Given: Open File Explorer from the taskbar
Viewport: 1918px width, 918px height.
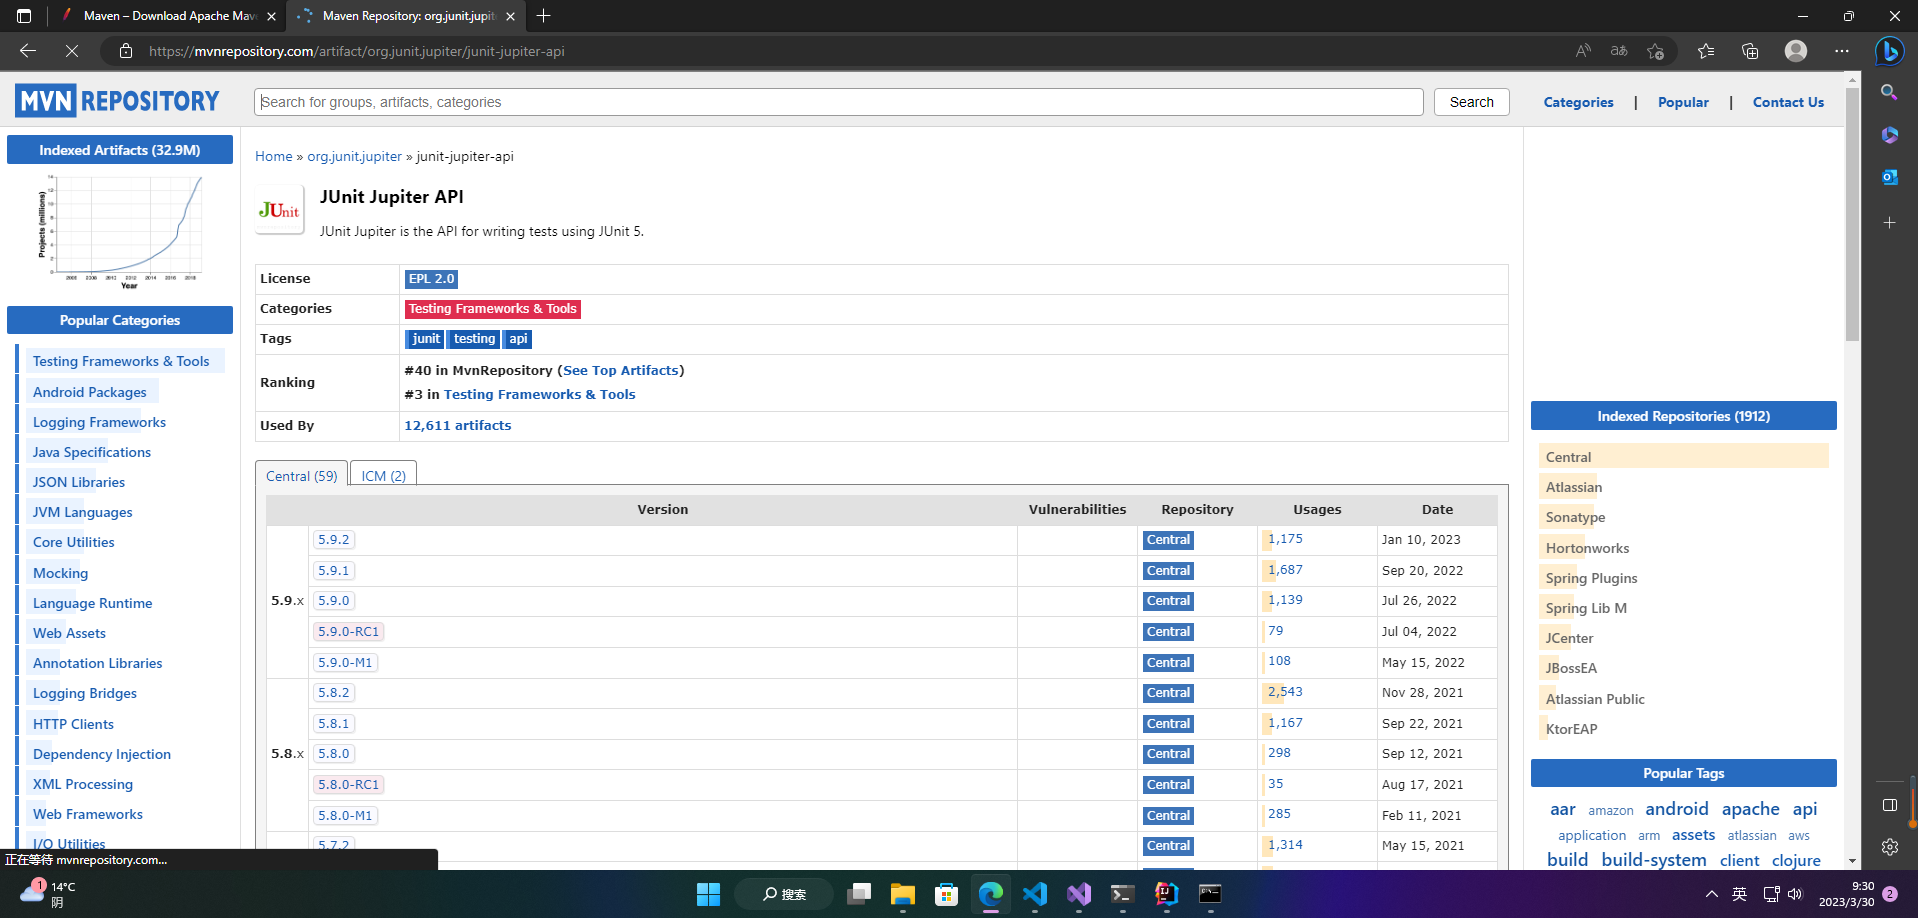Looking at the screenshot, I should pyautogui.click(x=903, y=894).
